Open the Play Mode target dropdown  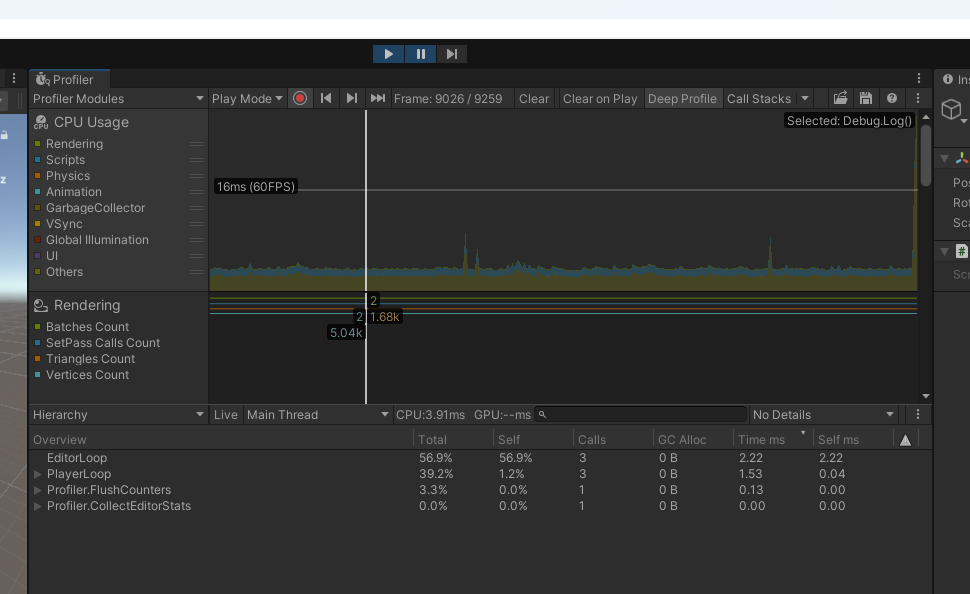(x=245, y=98)
